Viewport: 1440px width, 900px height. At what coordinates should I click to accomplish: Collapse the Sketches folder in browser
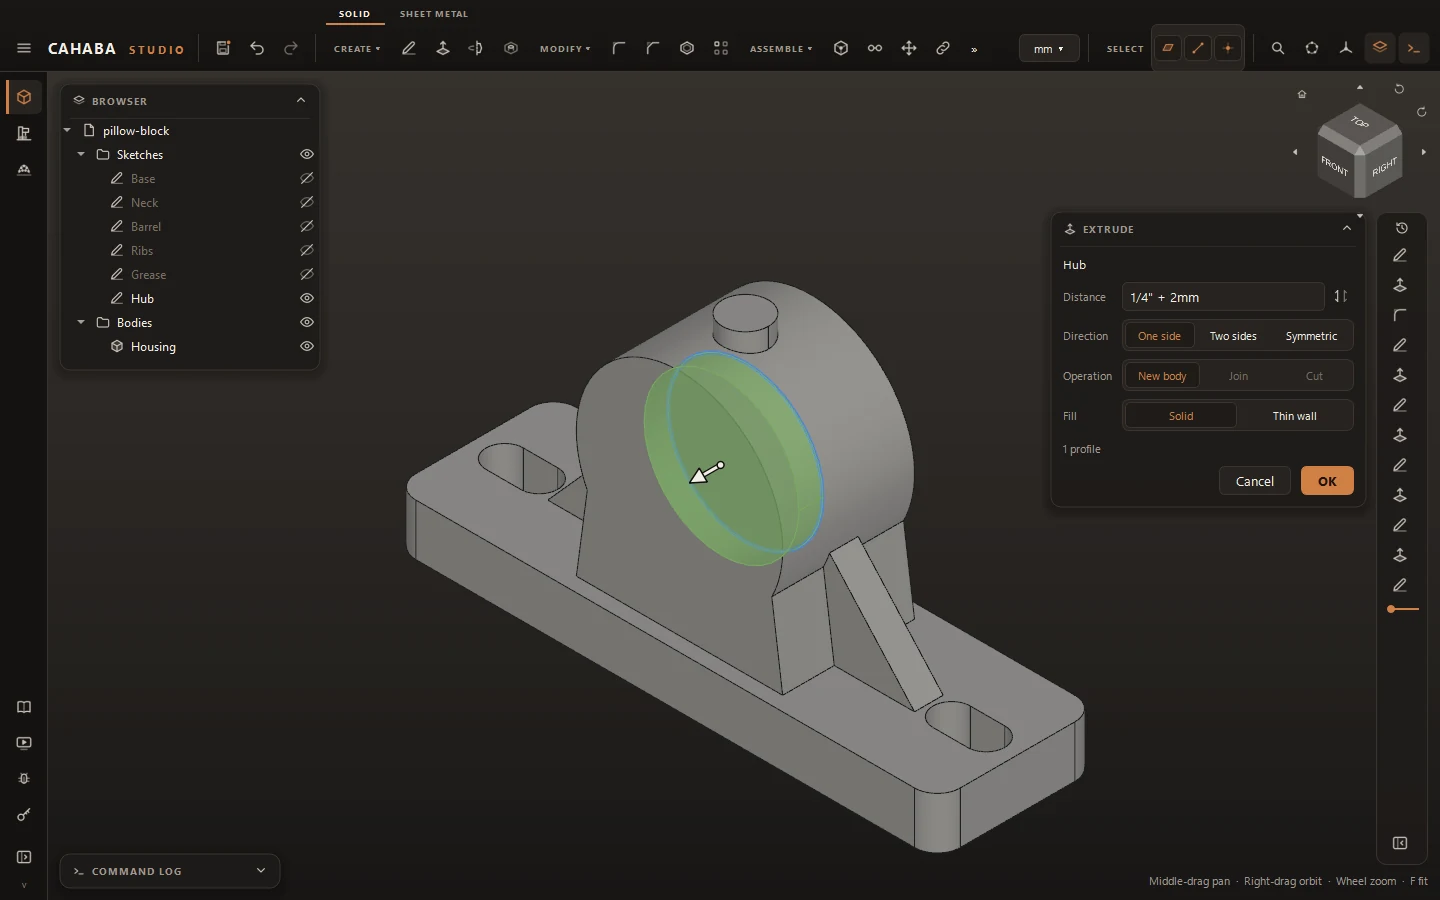[81, 154]
